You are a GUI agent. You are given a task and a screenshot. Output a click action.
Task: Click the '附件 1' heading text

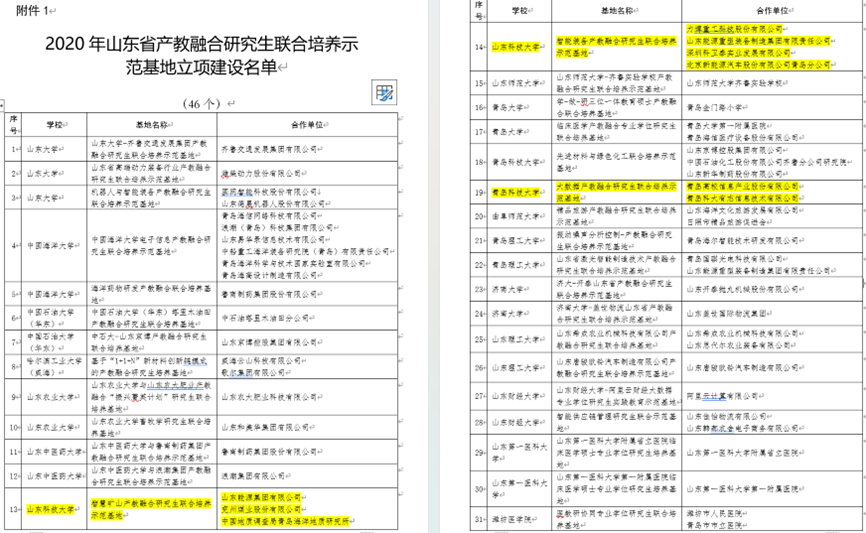pos(32,10)
